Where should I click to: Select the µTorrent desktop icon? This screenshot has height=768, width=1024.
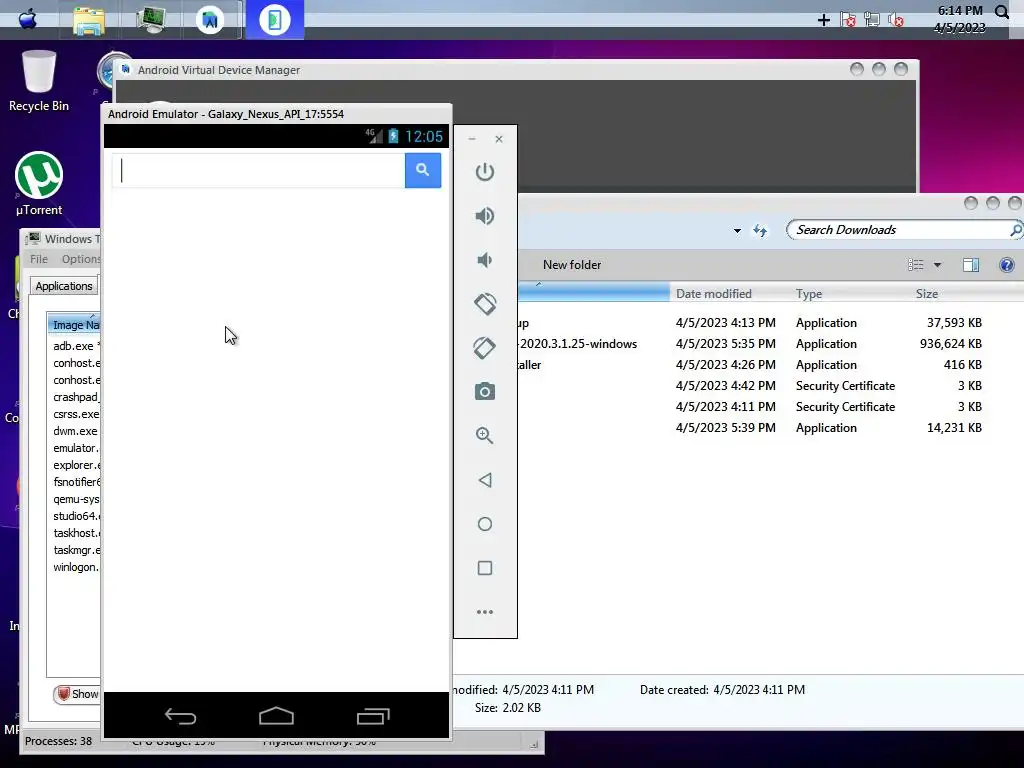[39, 184]
